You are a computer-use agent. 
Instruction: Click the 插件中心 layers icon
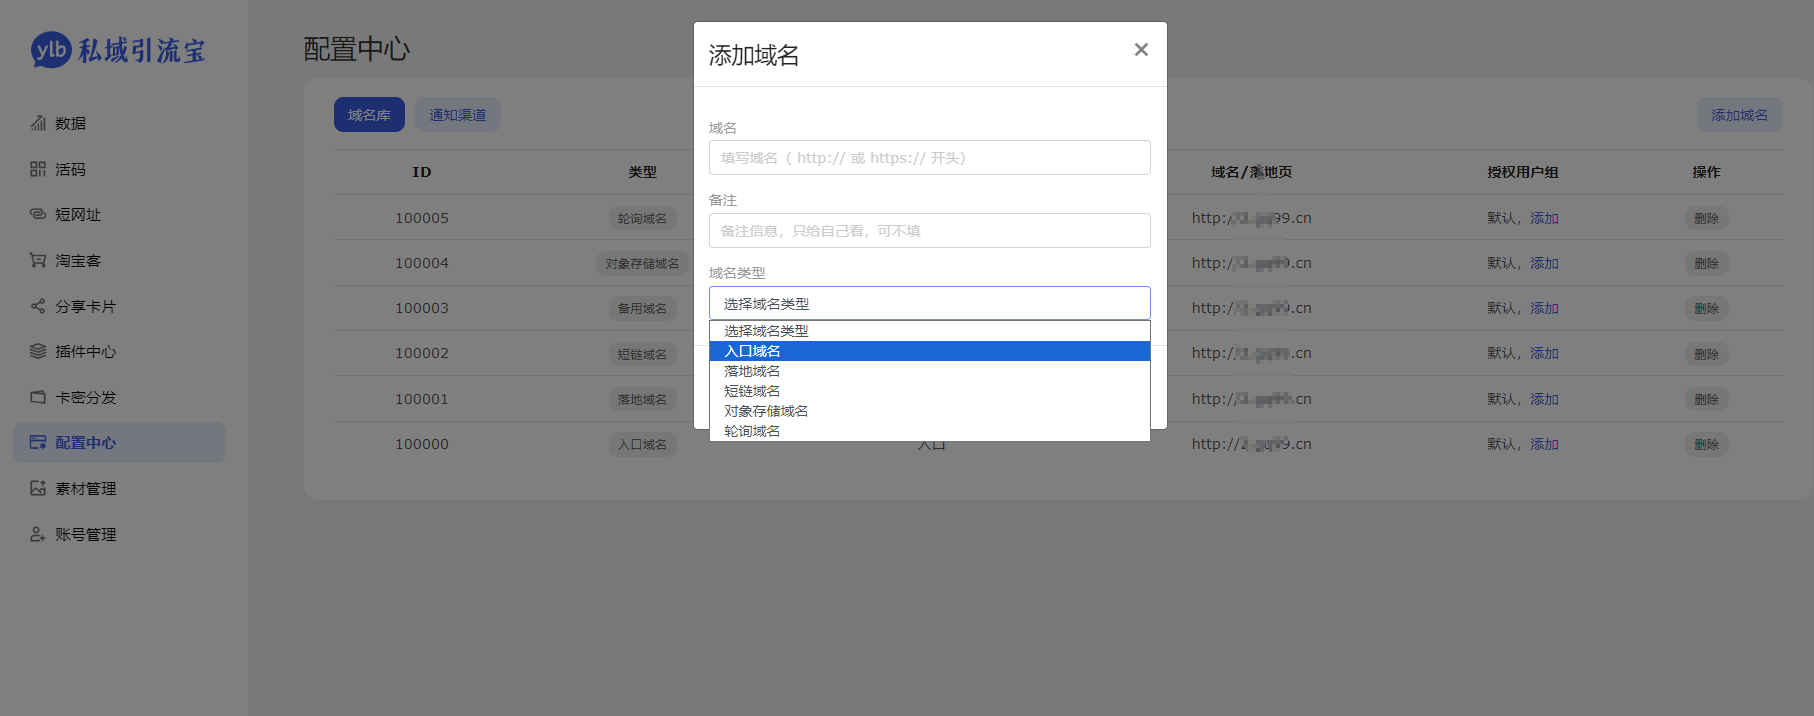[x=38, y=351]
